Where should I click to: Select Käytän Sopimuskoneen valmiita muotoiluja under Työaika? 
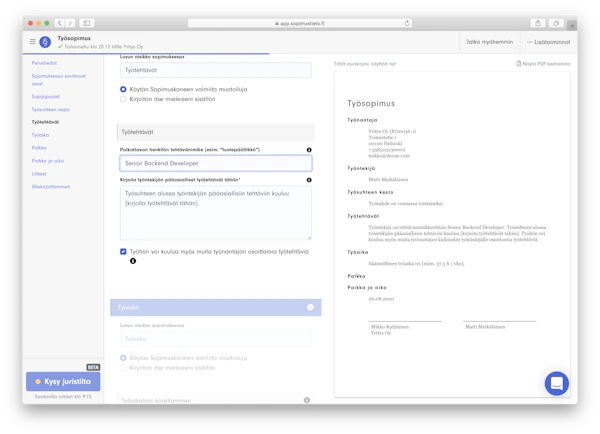(x=123, y=358)
